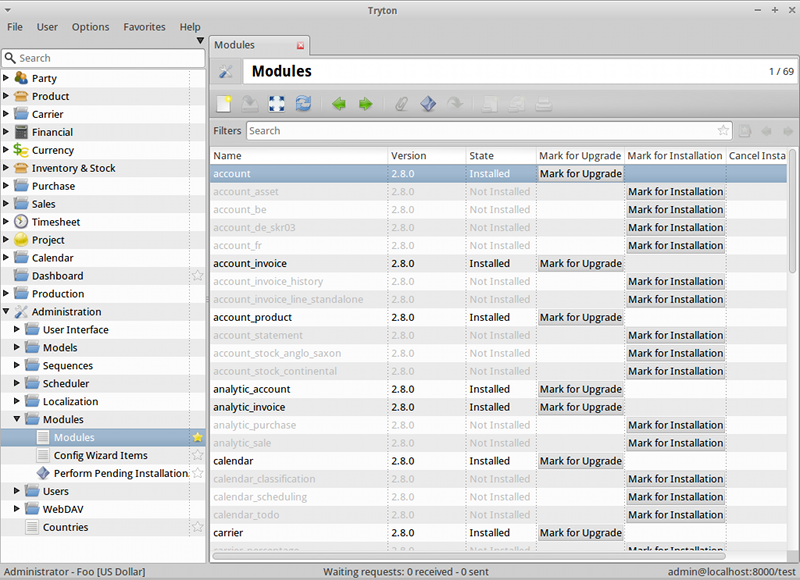Screen dimensions: 800x580
Task: Toggle favorite star next to Countries
Action: click(x=197, y=528)
